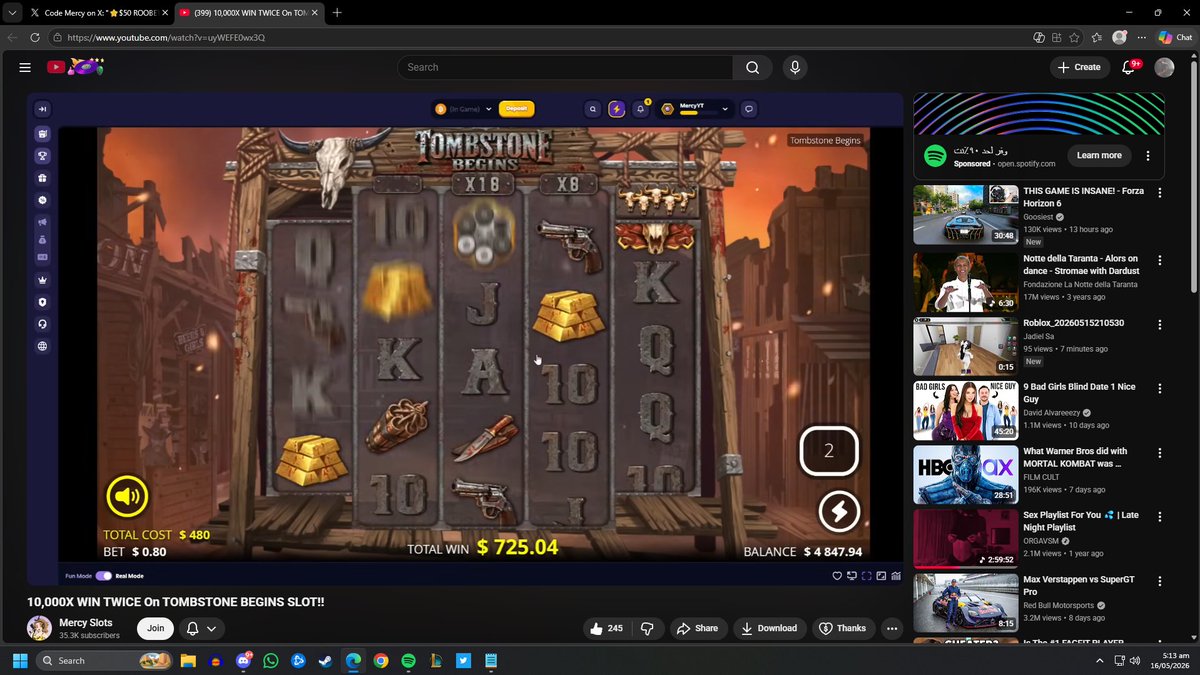Viewport: 1200px width, 675px height.
Task: Open menu for Notte della Taranta video
Action: coord(1160,259)
